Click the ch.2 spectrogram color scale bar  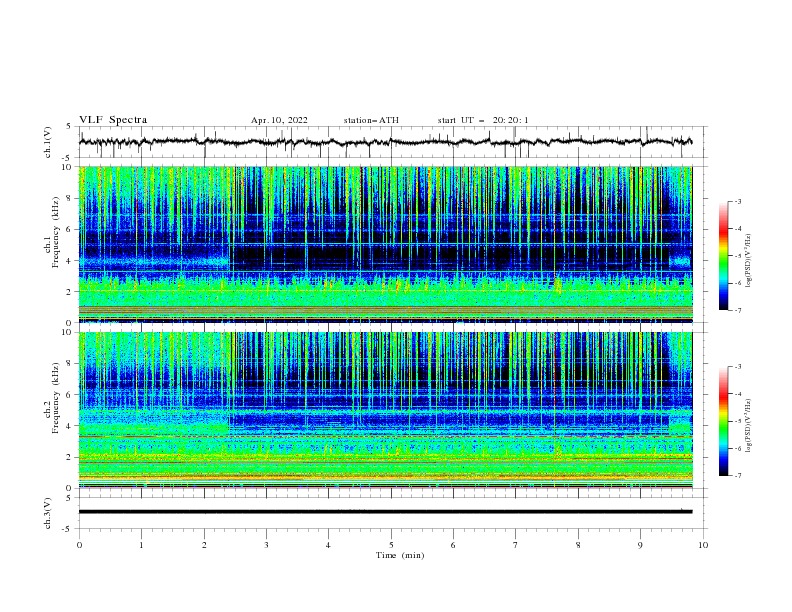pos(723,421)
